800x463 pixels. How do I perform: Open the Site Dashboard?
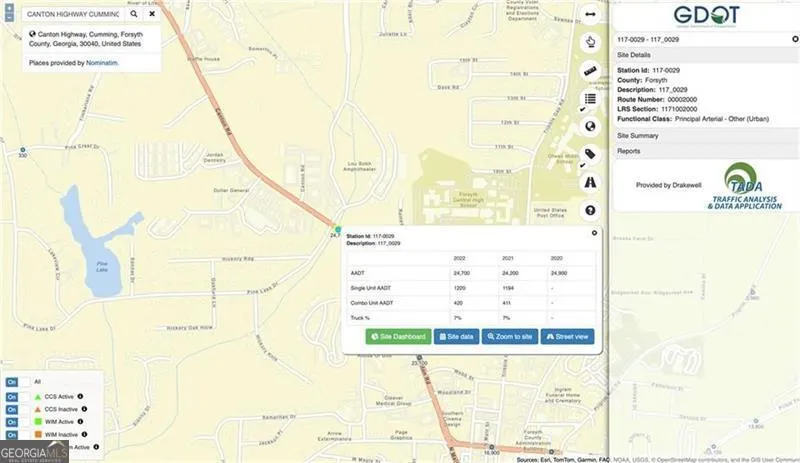pyautogui.click(x=398, y=337)
